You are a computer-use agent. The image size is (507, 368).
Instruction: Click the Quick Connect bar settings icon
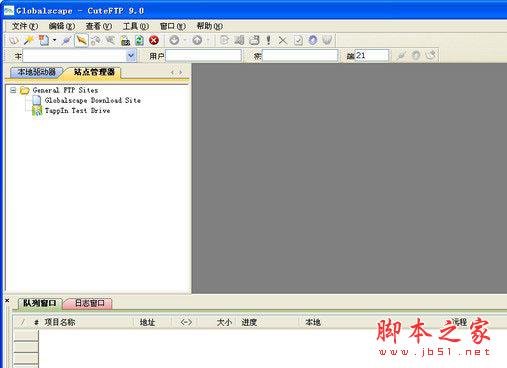416,56
